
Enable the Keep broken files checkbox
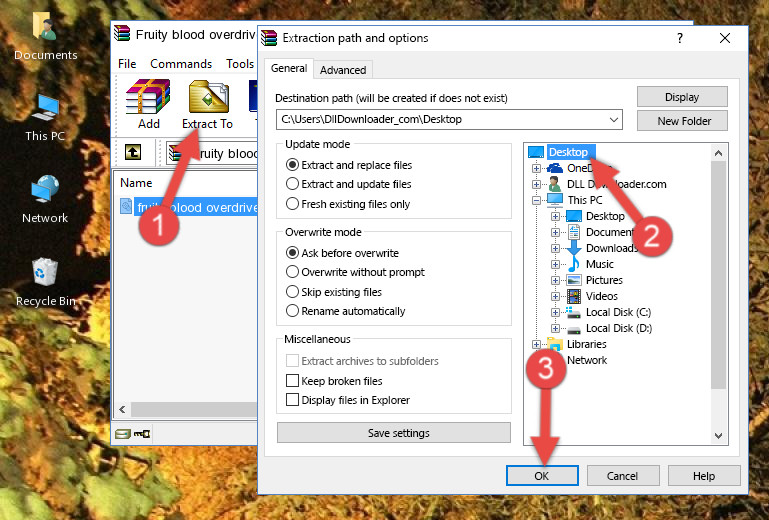pos(293,381)
